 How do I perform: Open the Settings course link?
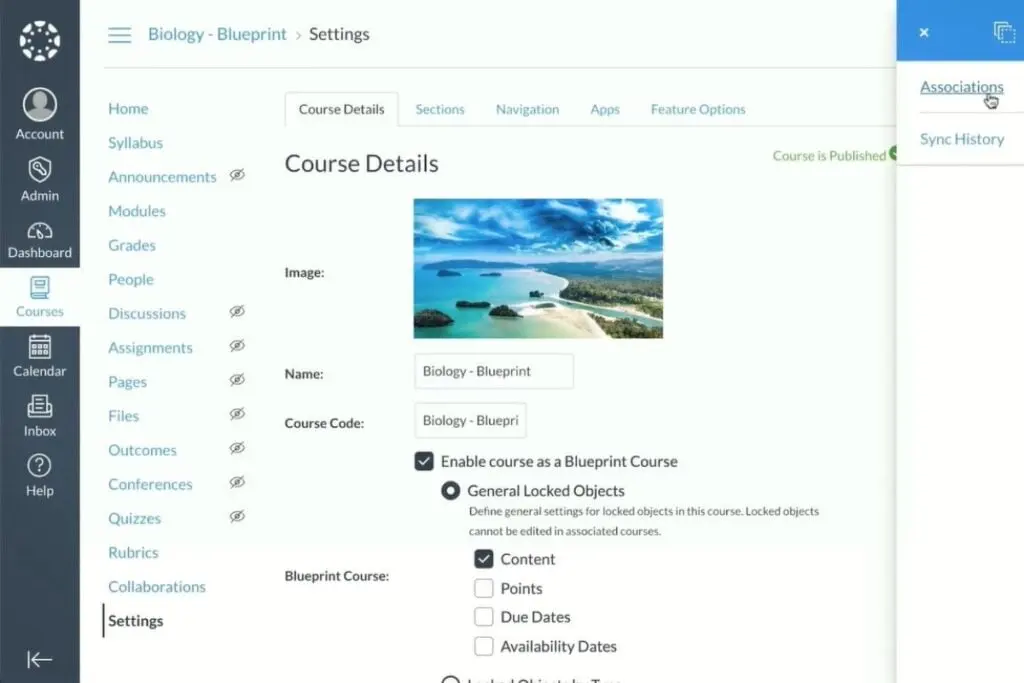(136, 621)
